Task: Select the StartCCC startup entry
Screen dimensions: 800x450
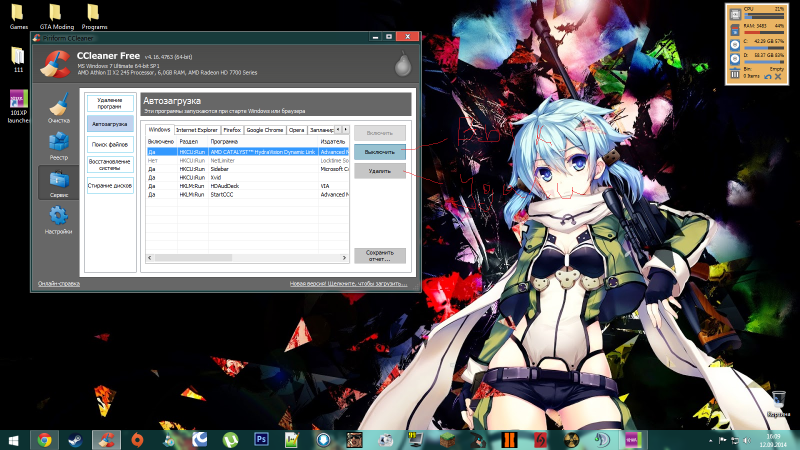Action: coord(247,194)
